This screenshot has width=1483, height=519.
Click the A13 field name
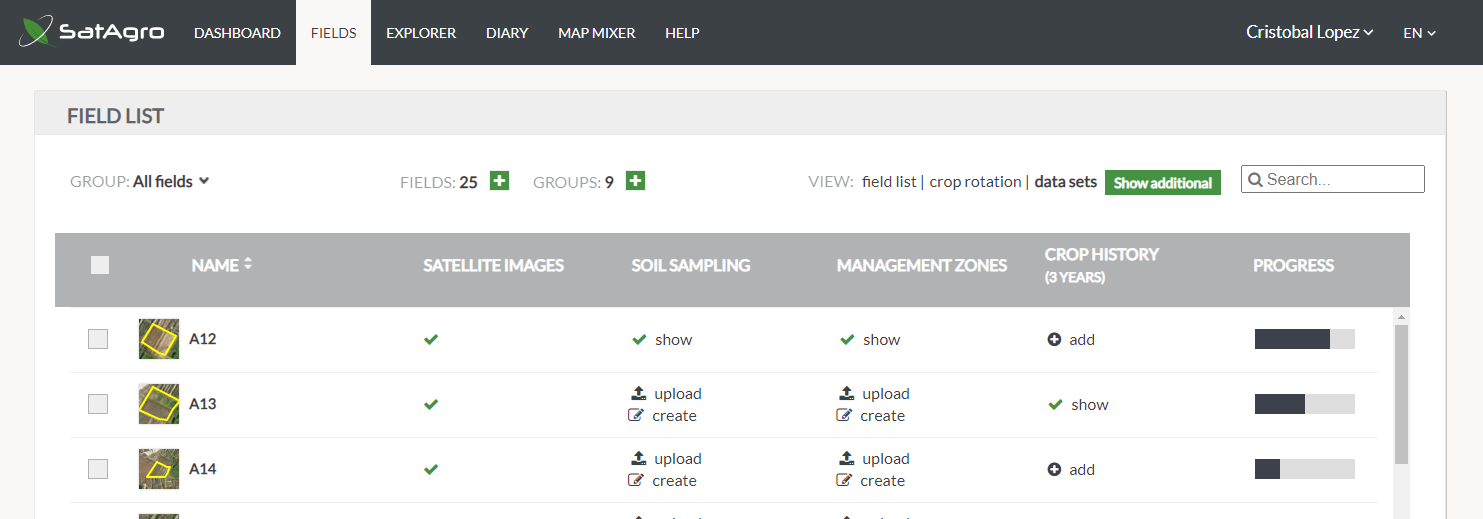pos(203,404)
